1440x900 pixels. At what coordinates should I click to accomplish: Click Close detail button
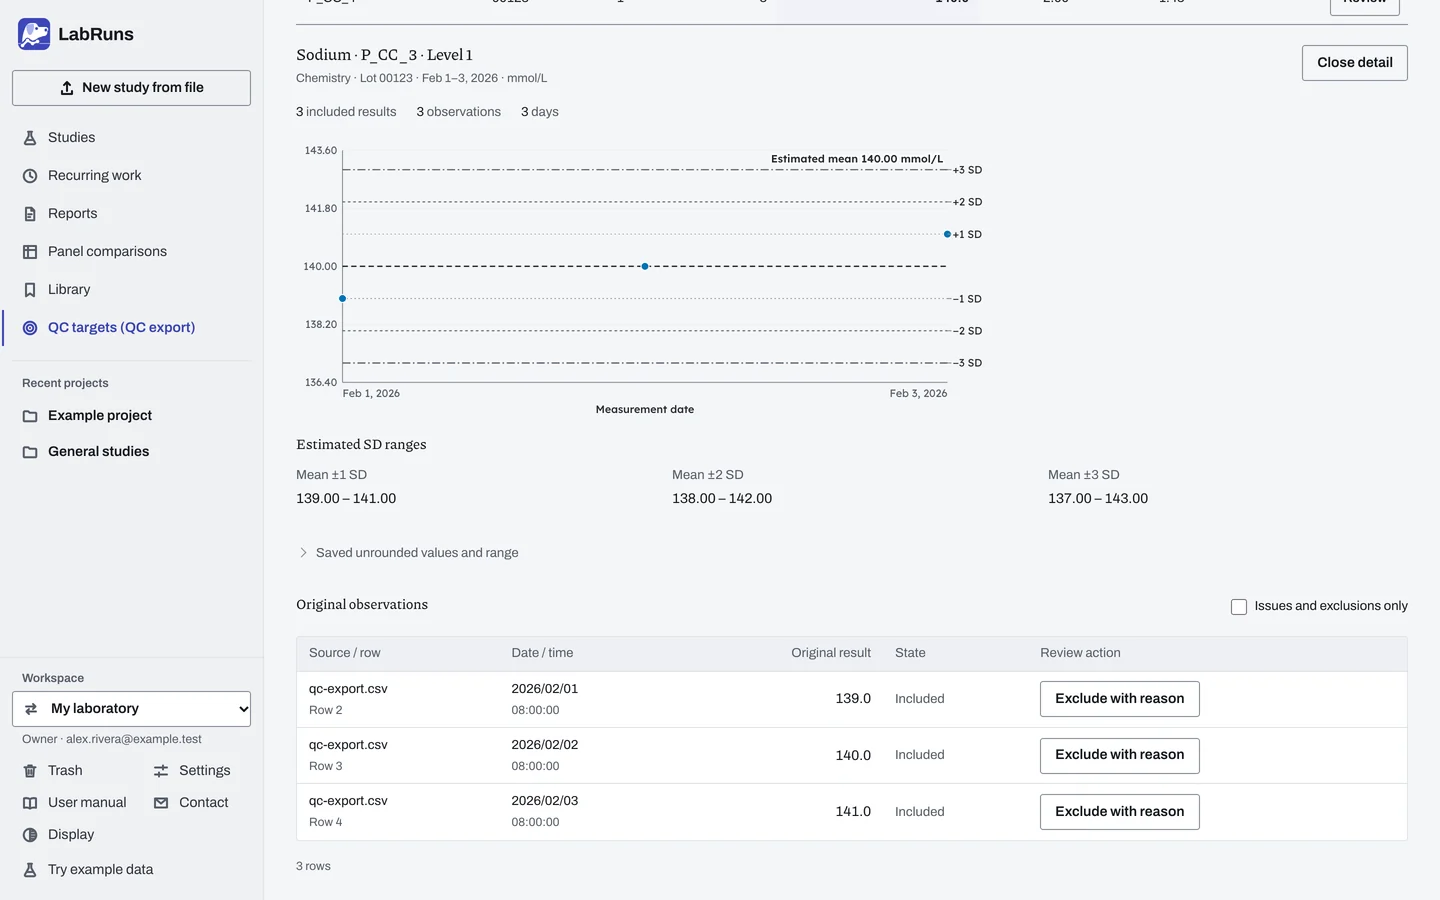coord(1354,63)
